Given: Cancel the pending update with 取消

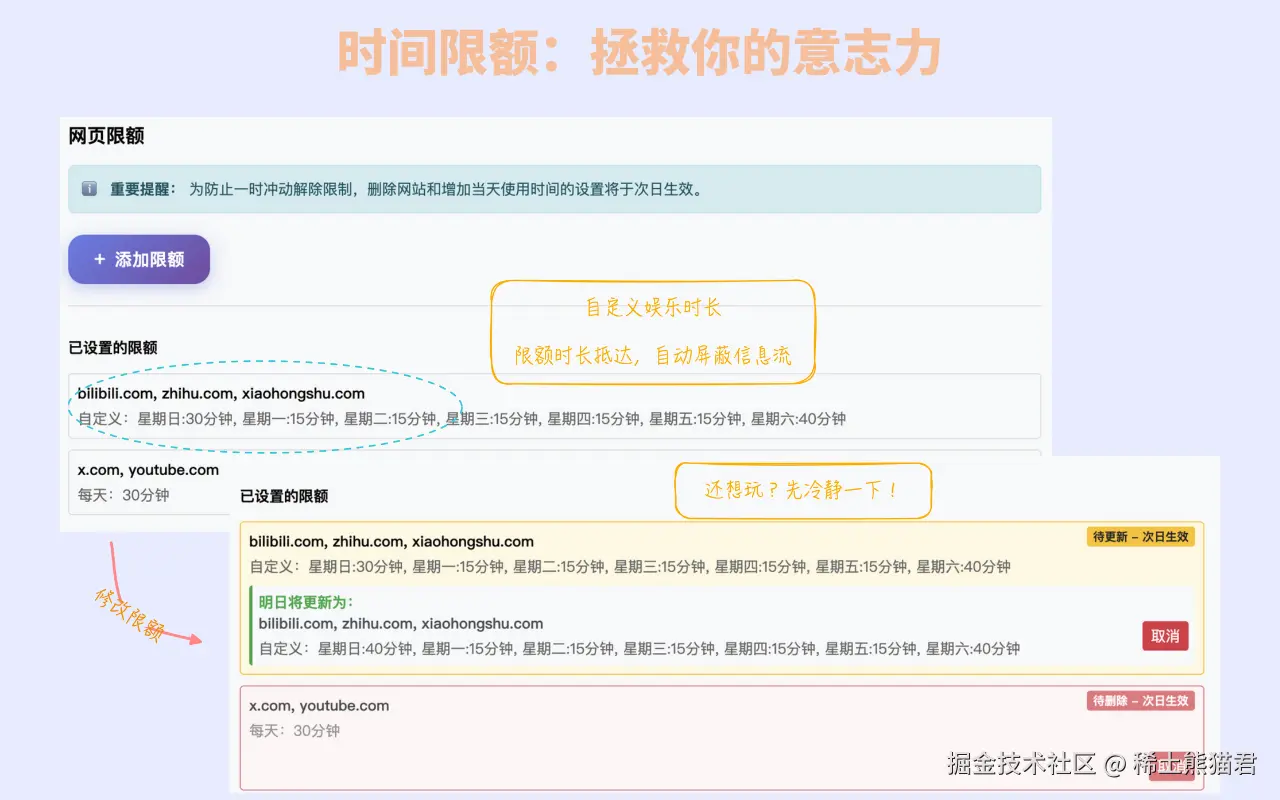Looking at the screenshot, I should pyautogui.click(x=1165, y=636).
